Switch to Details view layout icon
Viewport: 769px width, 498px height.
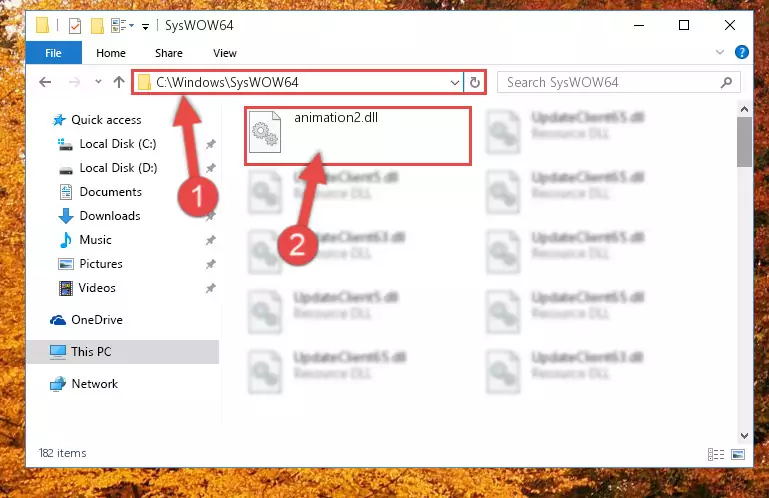click(x=716, y=454)
